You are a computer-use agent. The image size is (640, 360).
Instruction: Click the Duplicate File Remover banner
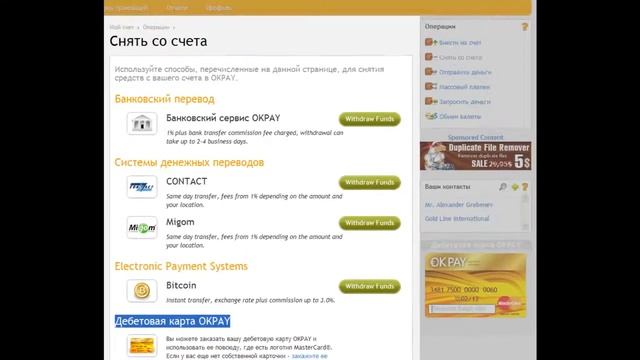(x=476, y=156)
